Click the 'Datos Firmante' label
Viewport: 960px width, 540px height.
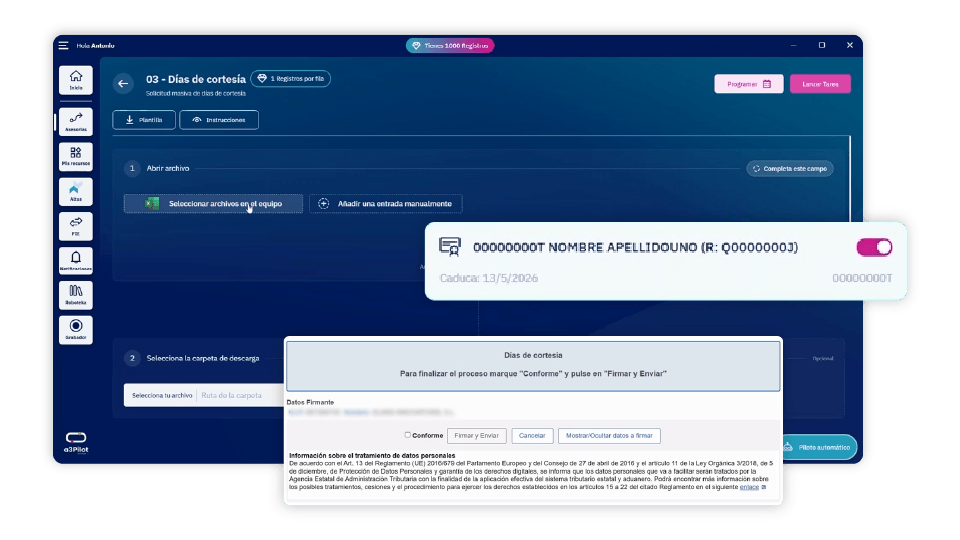tap(310, 402)
